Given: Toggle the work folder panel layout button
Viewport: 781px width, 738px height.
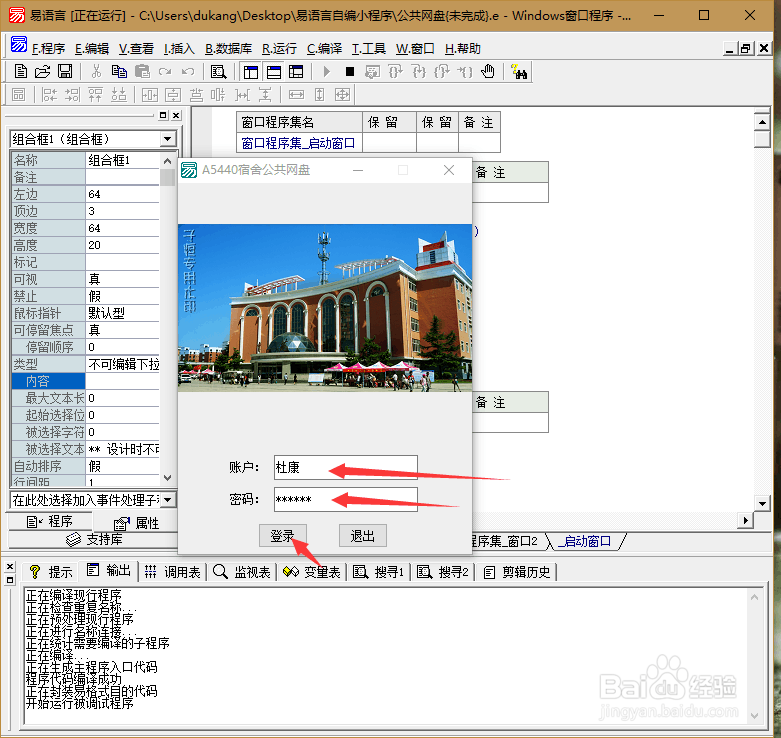Looking at the screenshot, I should [x=251, y=72].
